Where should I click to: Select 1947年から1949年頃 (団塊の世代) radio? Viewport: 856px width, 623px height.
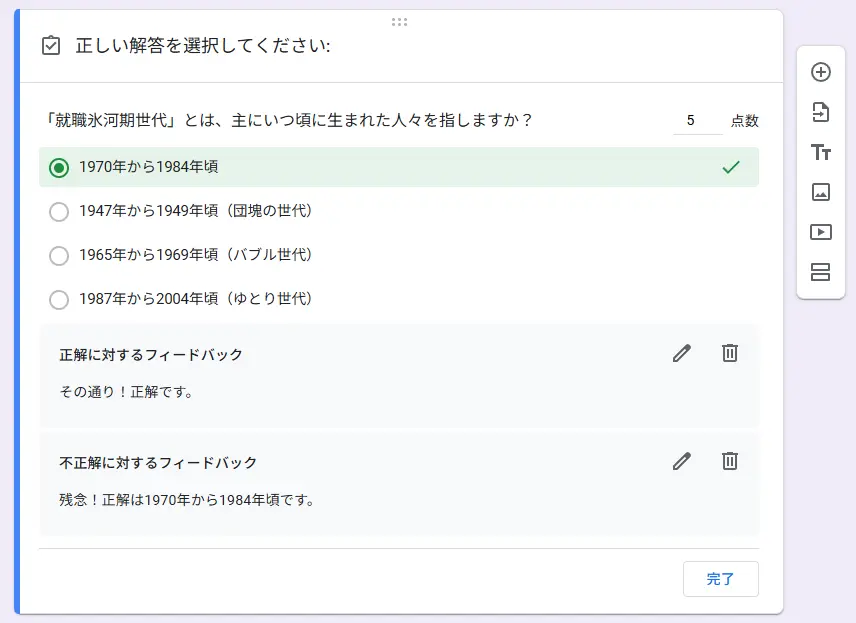click(x=59, y=211)
